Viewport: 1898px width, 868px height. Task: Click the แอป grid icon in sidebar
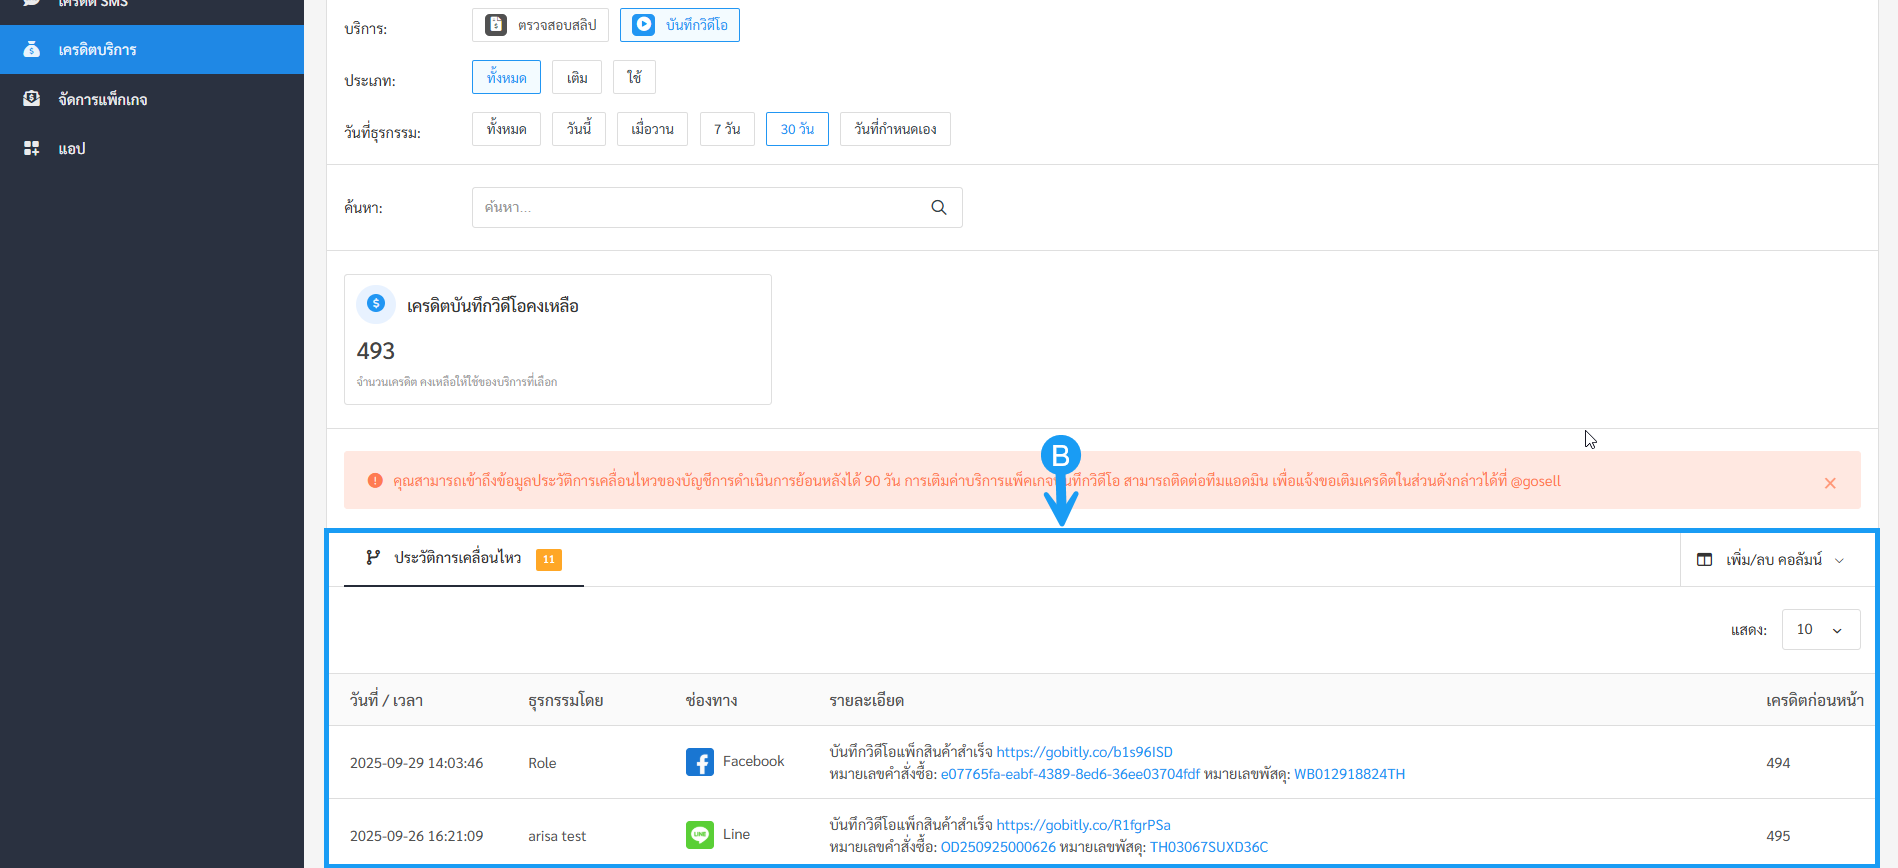click(32, 148)
